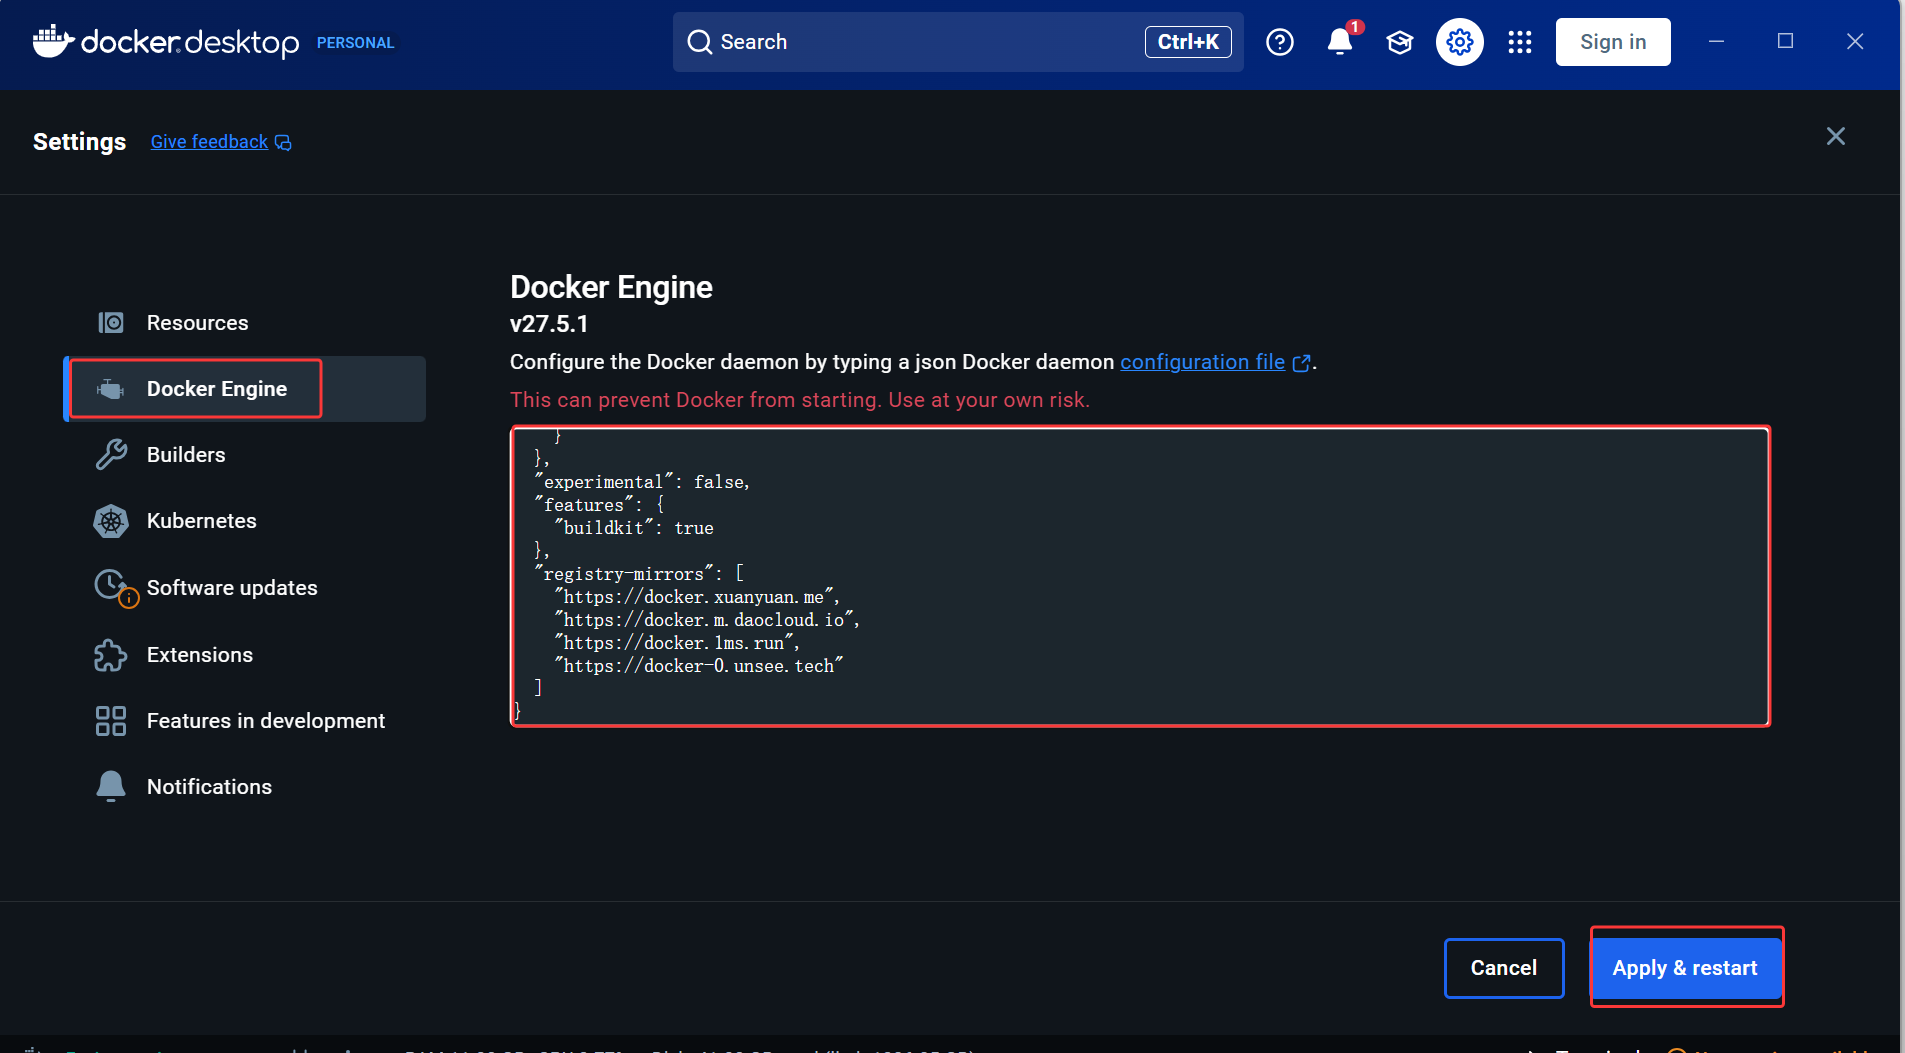
Task: Click the red warning message text
Action: (x=800, y=400)
